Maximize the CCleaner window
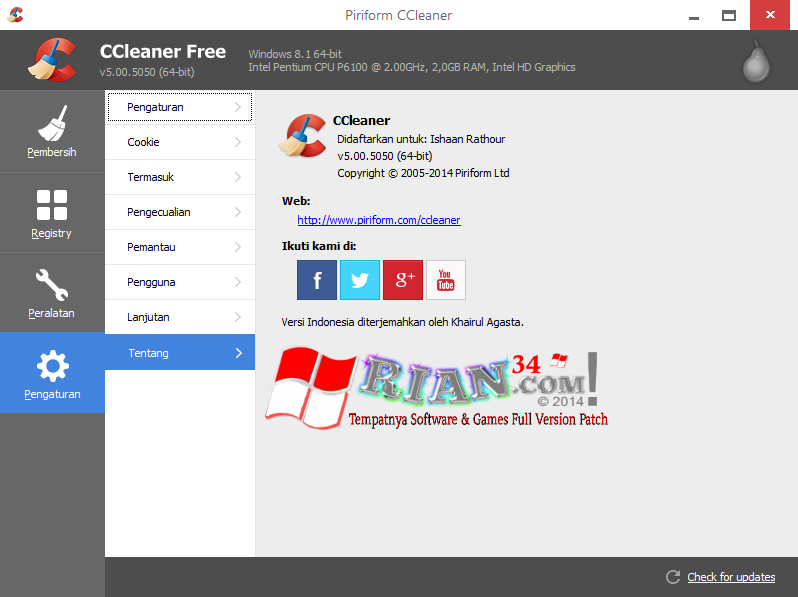Image resolution: width=798 pixels, height=597 pixels. [729, 15]
